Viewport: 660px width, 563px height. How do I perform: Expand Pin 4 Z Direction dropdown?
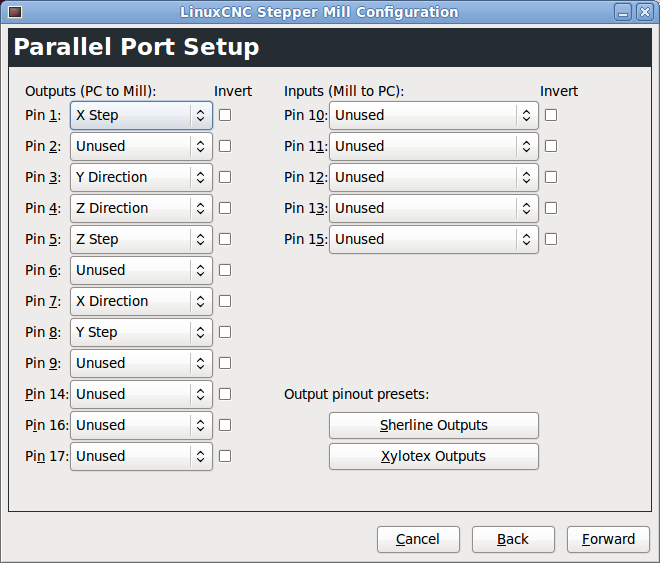(141, 208)
